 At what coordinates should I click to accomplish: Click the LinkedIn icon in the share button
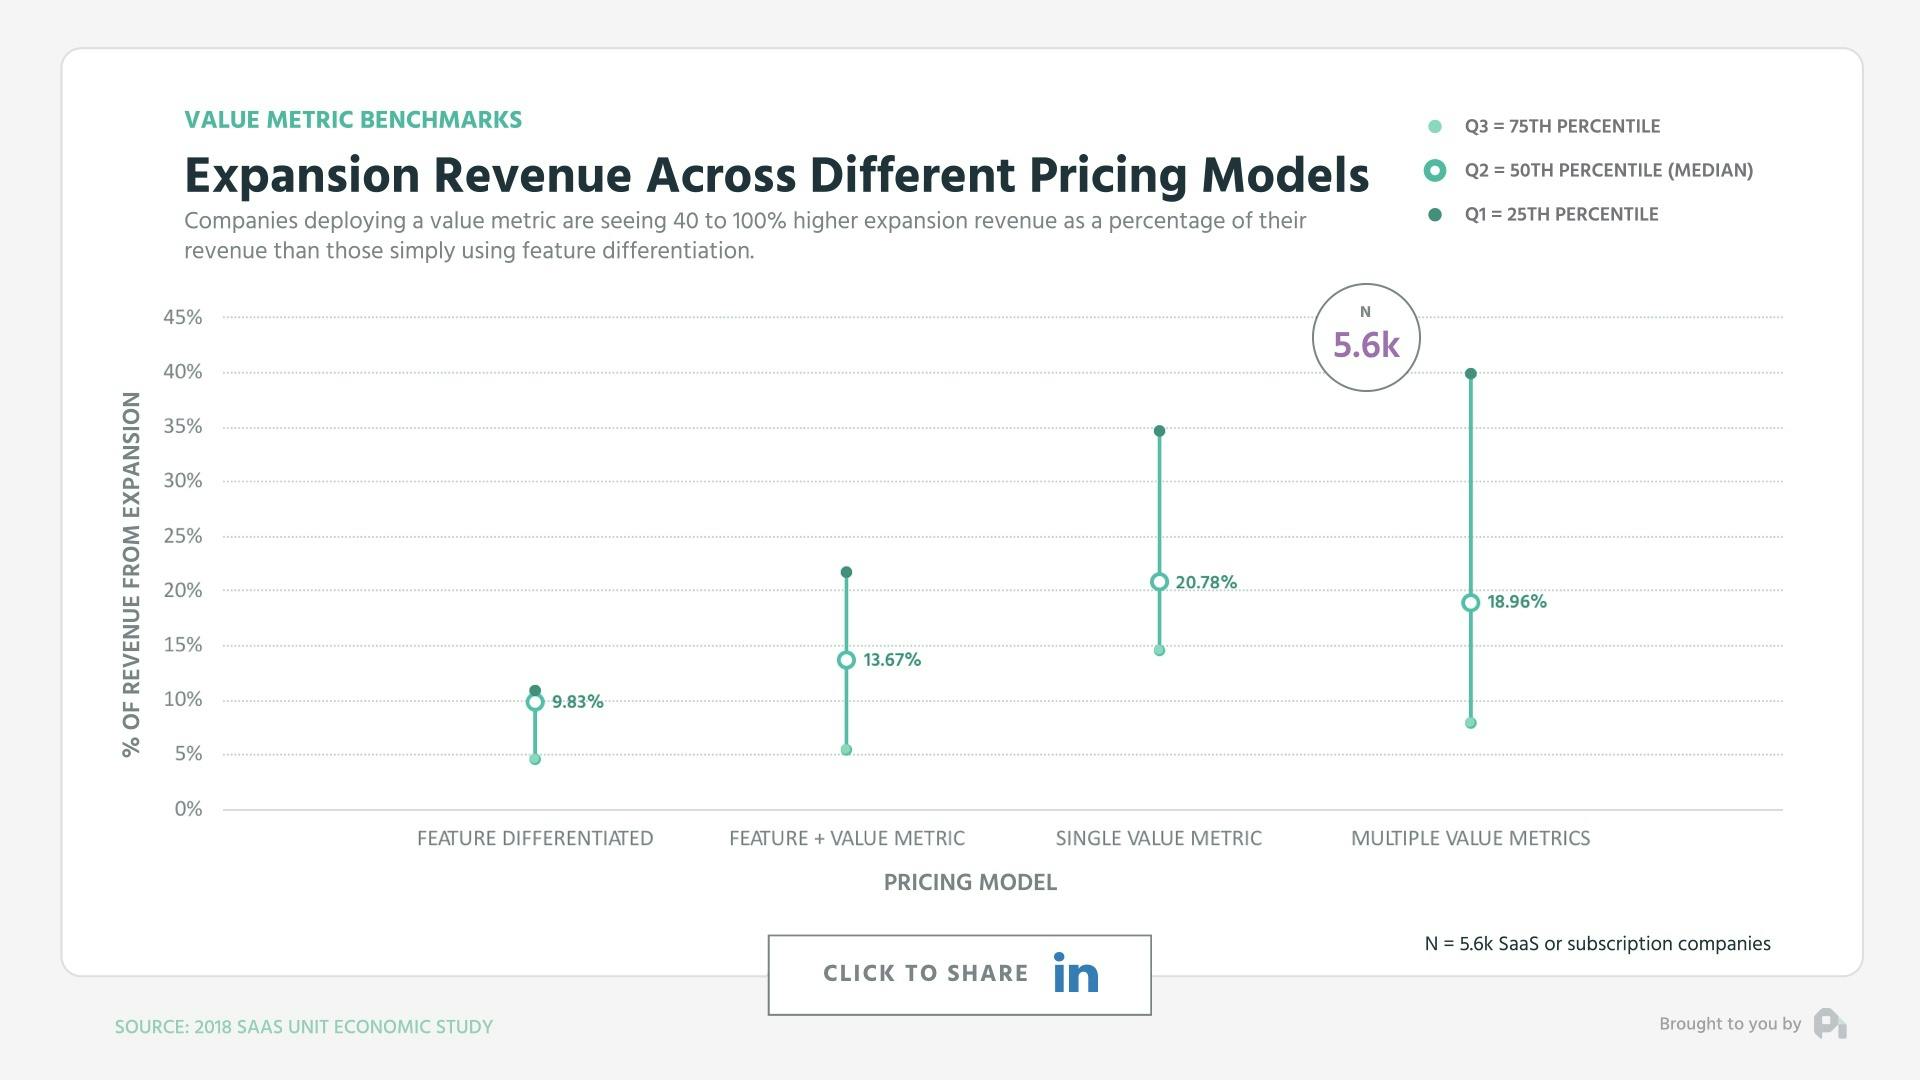pos(1074,973)
